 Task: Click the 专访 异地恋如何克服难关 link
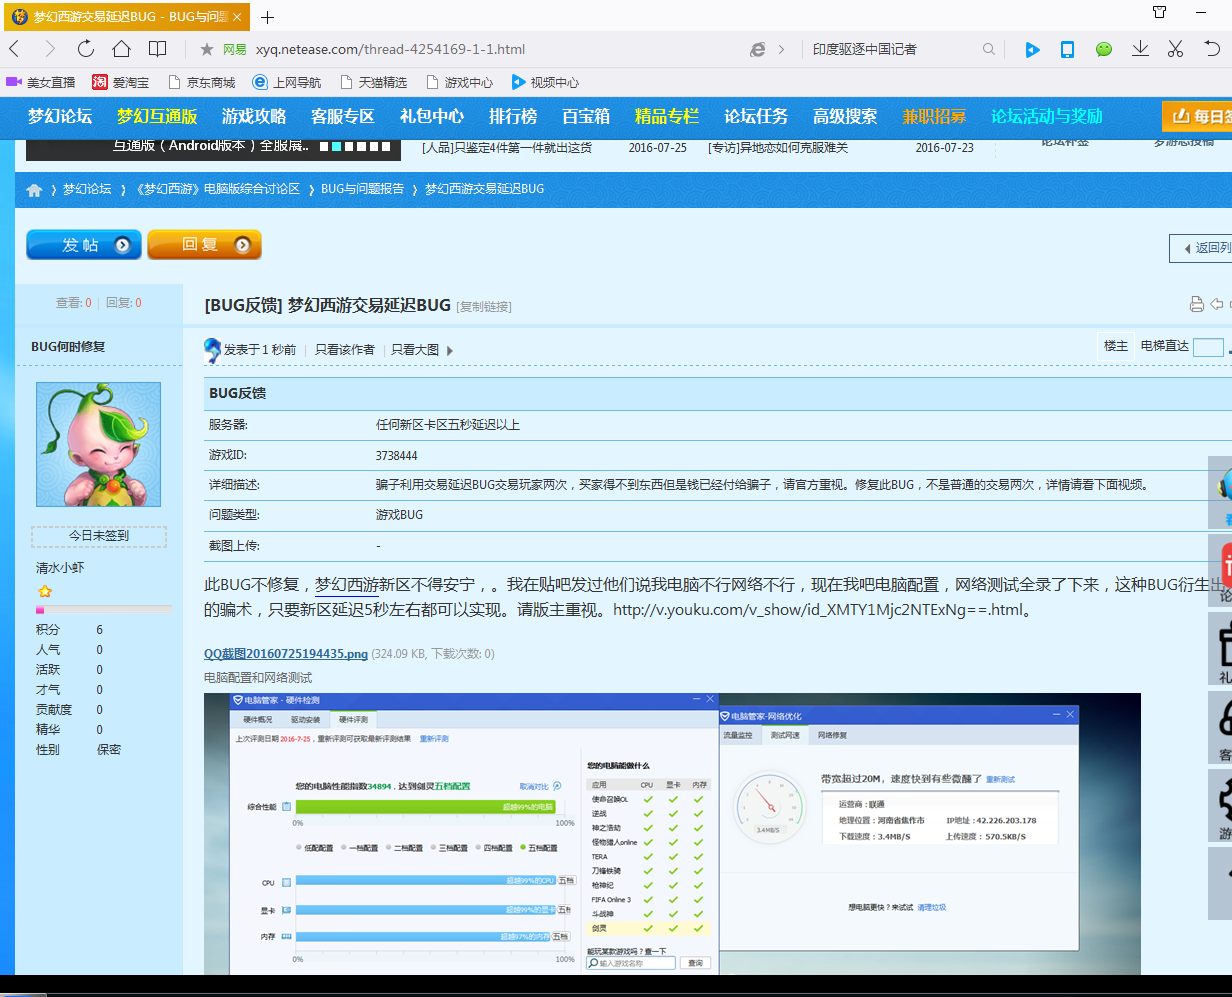778,148
